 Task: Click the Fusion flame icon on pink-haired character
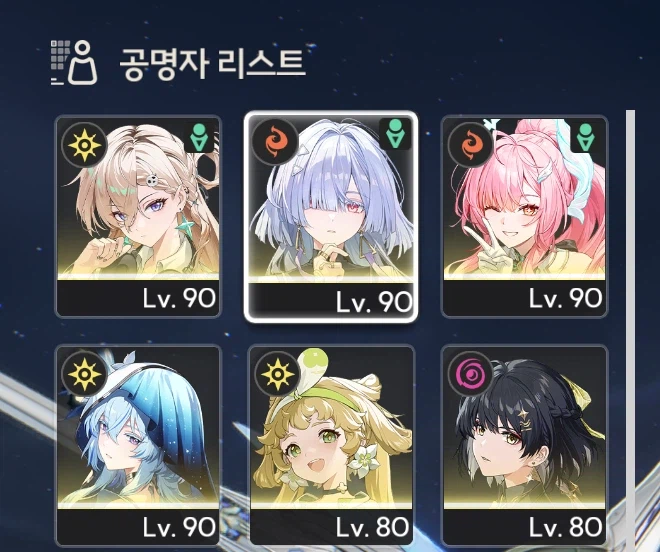click(x=470, y=145)
